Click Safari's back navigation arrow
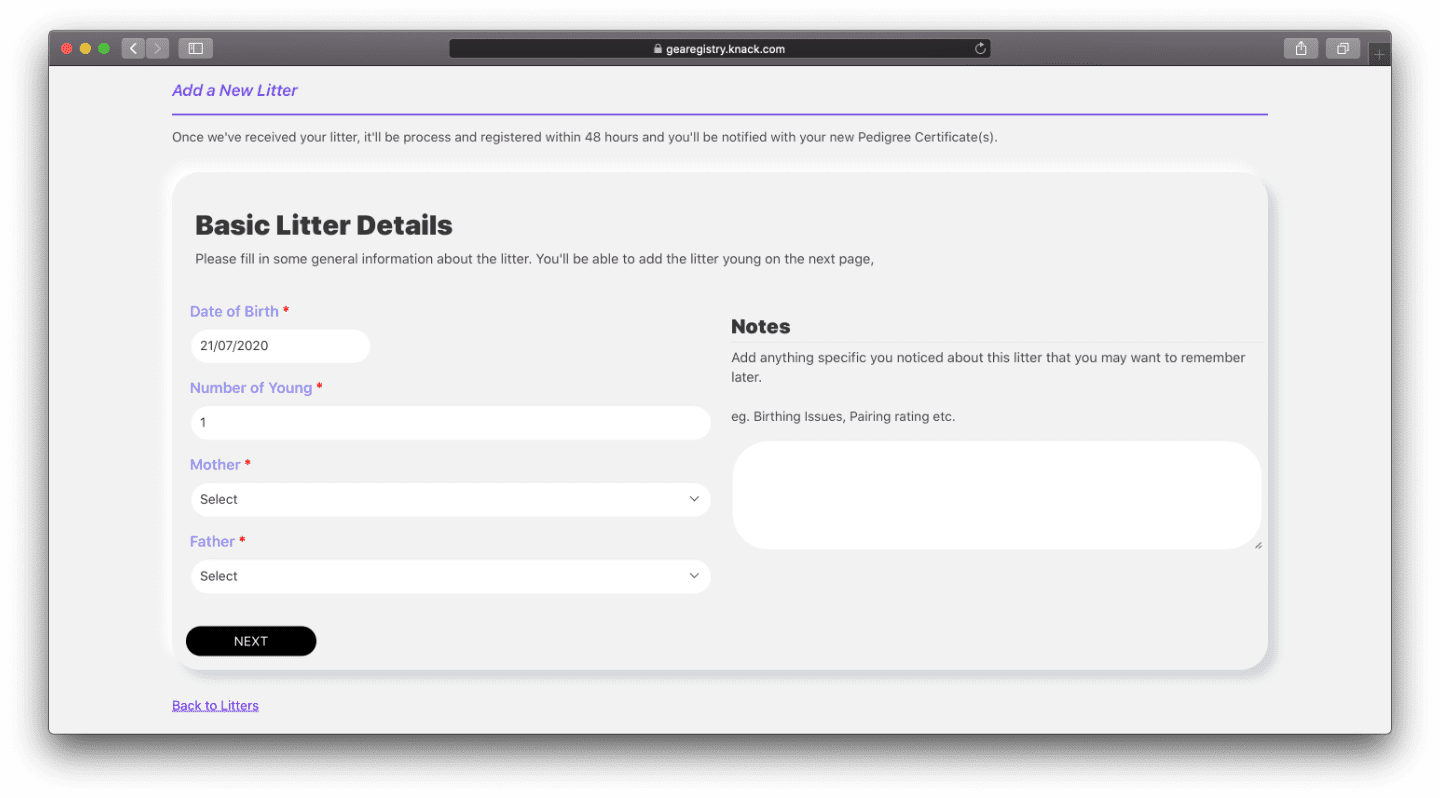Image resolution: width=1440 pixels, height=798 pixels. 133,48
